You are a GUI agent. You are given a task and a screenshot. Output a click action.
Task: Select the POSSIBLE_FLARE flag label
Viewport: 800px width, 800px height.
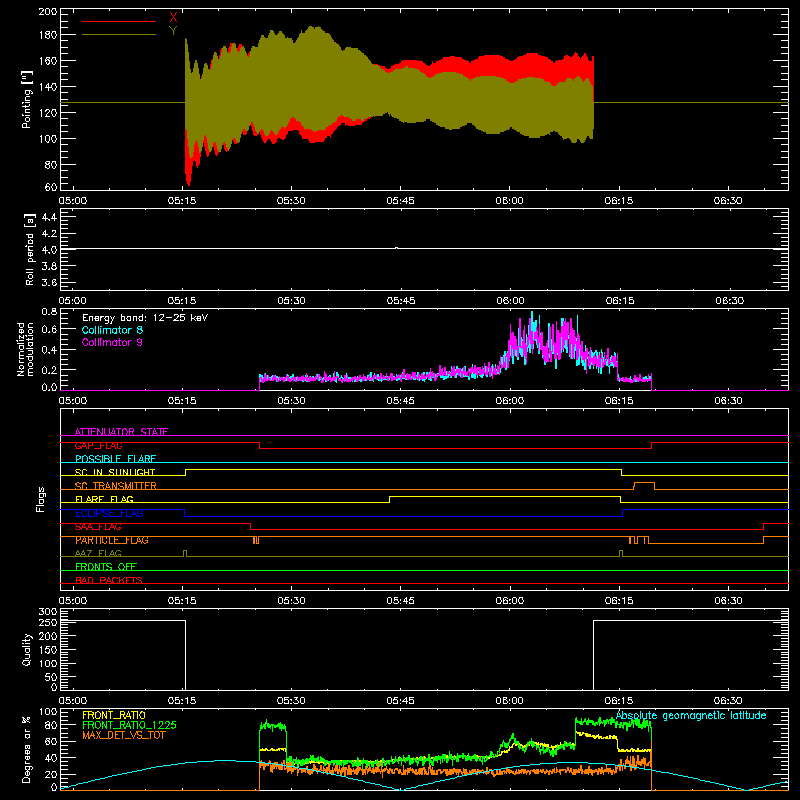click(x=115, y=459)
